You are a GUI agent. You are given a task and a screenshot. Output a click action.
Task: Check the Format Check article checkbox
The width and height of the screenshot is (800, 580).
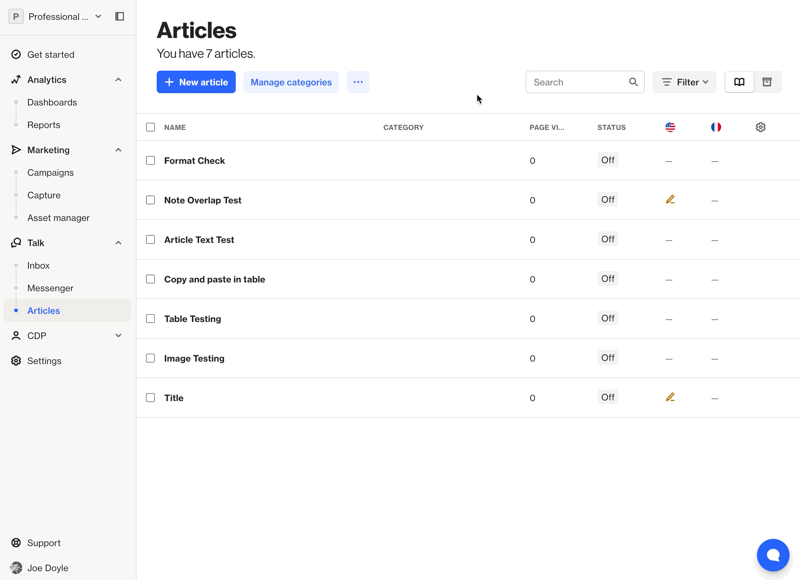coord(151,160)
